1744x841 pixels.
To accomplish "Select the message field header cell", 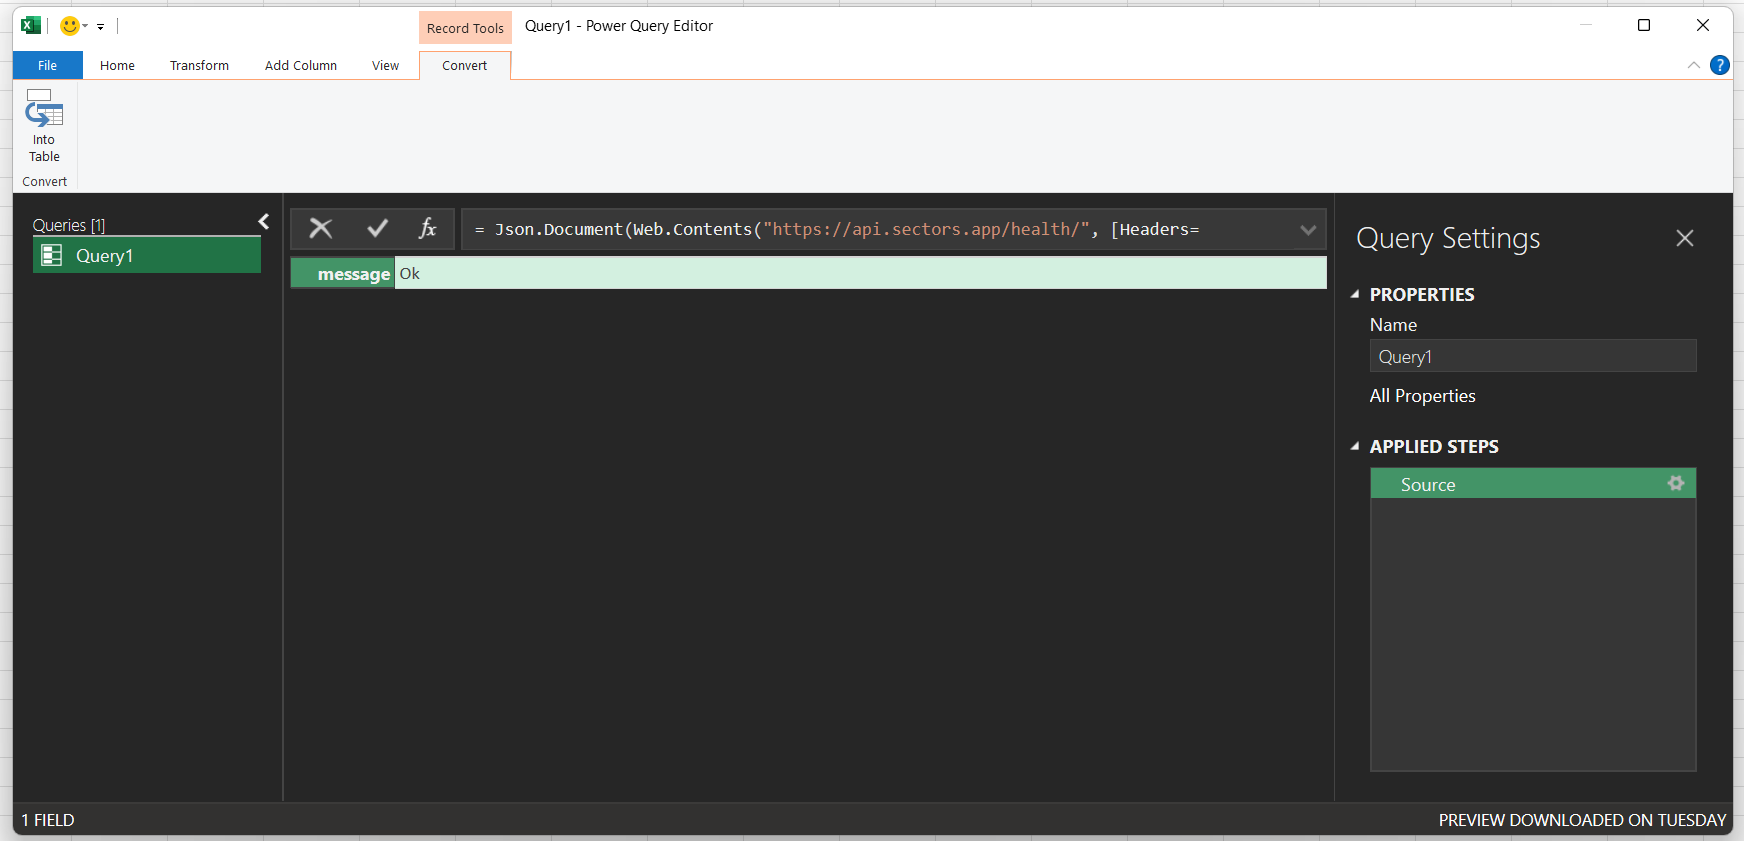I will click(343, 273).
